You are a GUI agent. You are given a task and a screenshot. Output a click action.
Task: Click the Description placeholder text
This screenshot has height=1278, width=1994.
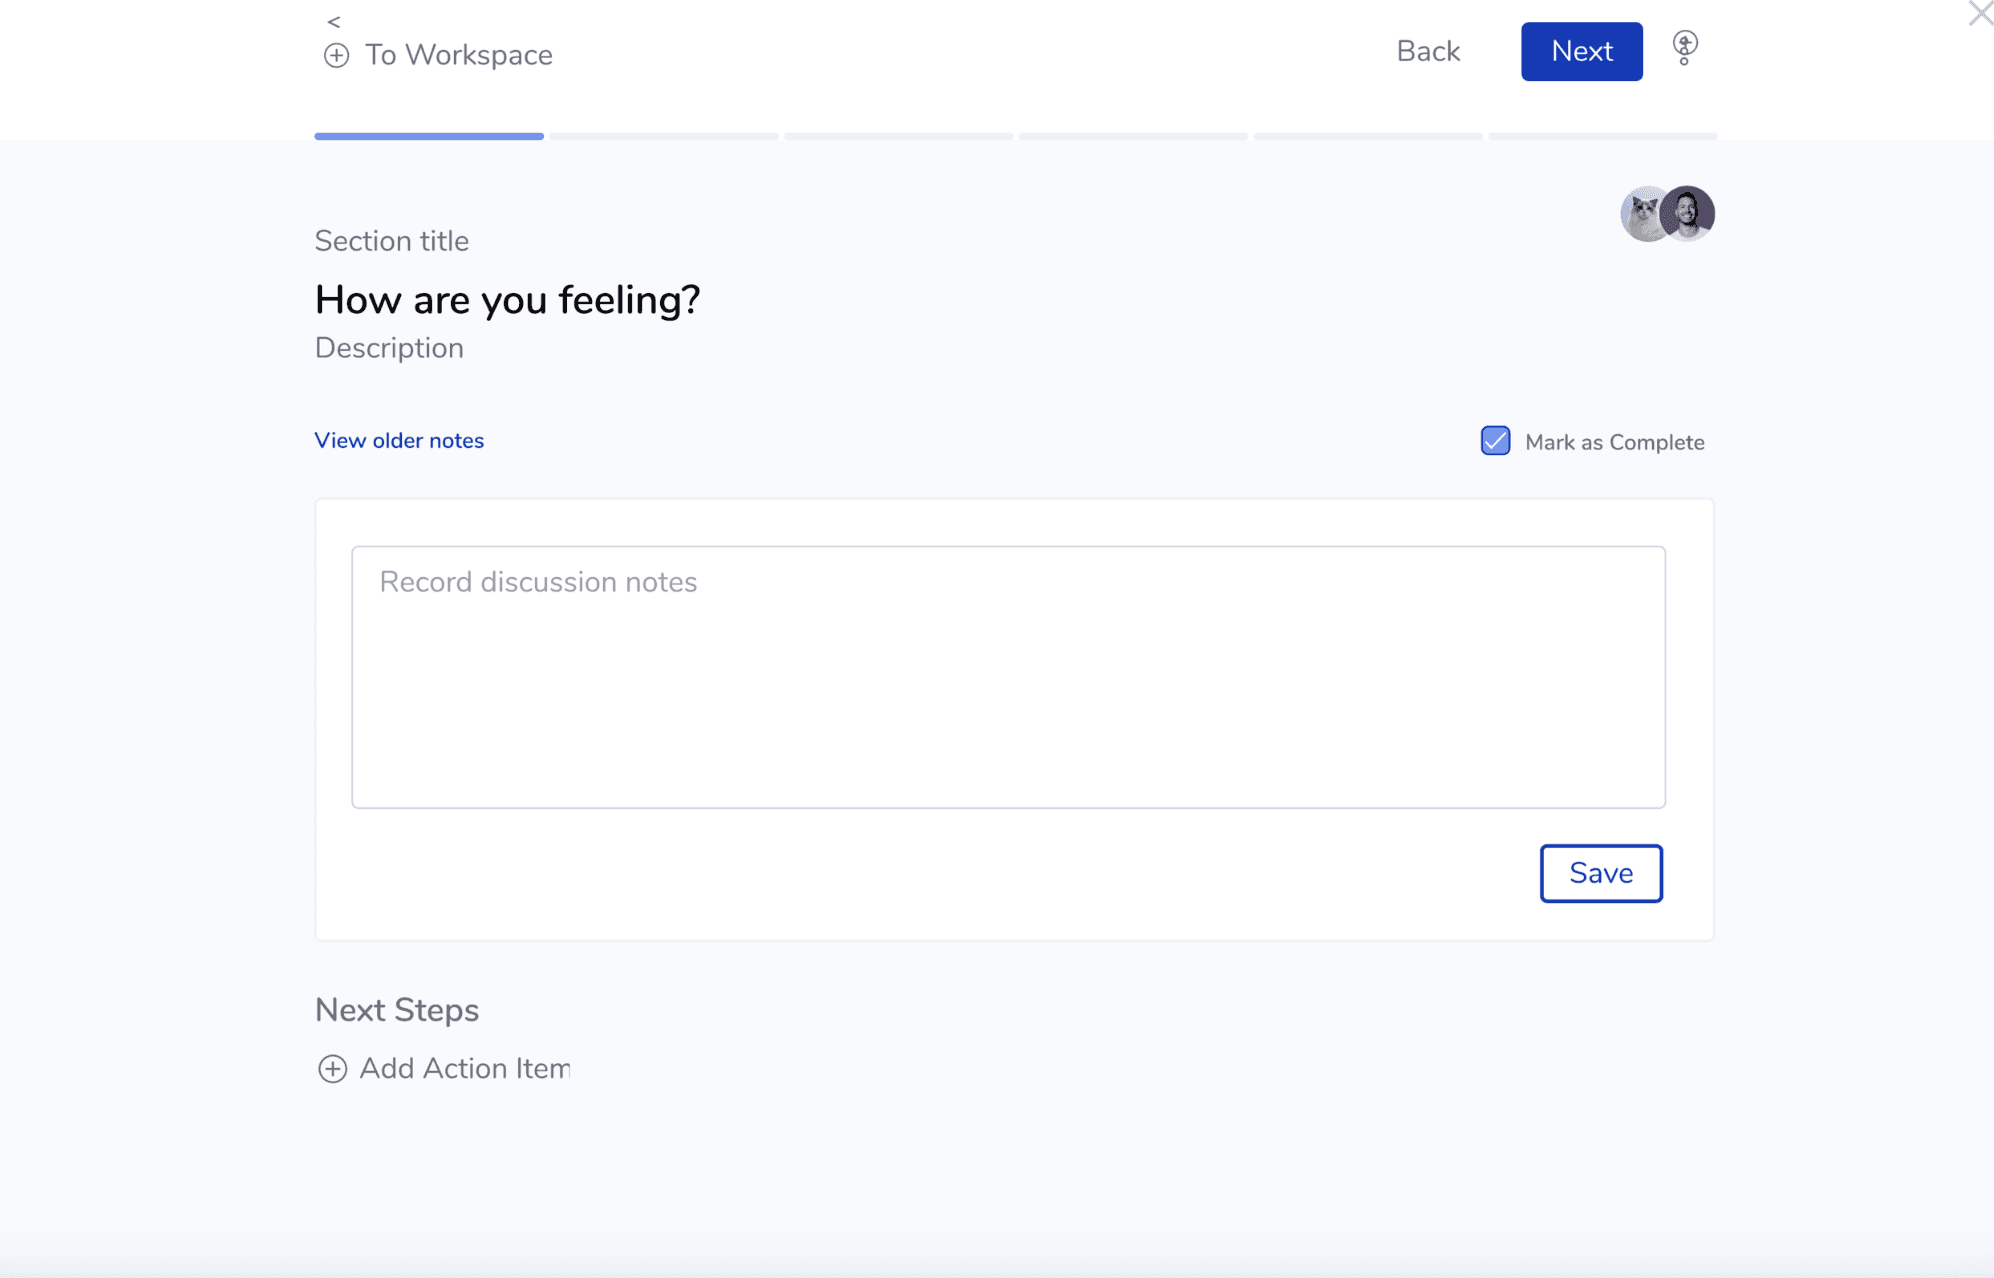389,348
